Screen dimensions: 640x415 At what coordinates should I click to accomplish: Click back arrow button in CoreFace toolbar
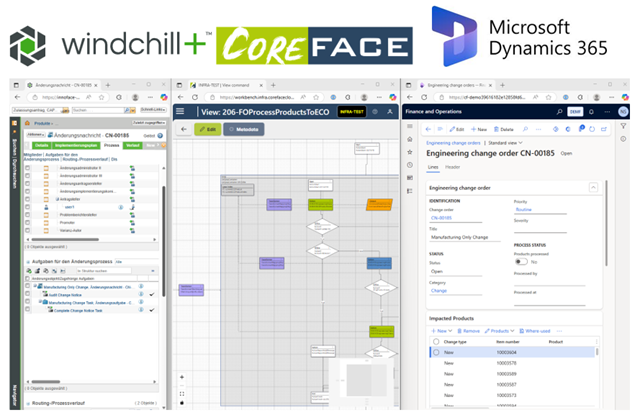point(184,129)
